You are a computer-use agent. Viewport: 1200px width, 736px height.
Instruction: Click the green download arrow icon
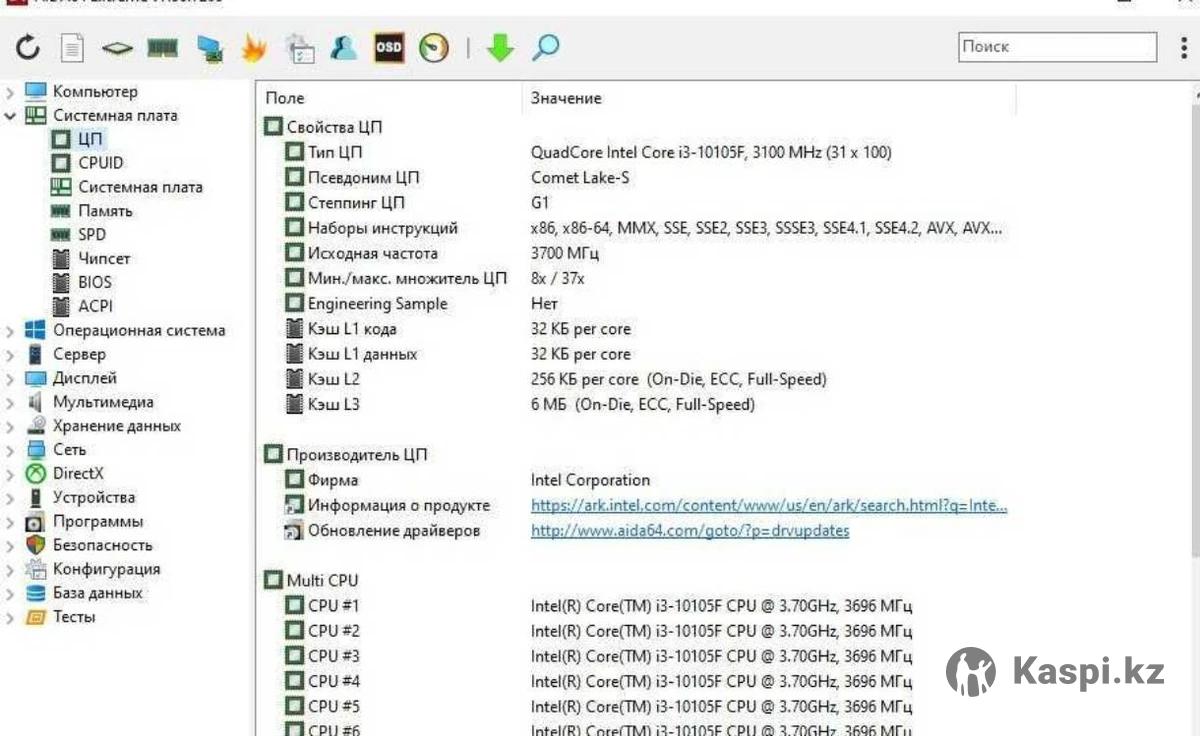500,47
